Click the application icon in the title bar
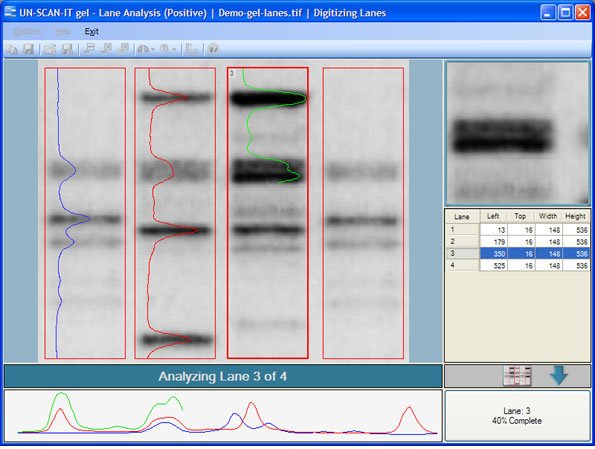 (x=10, y=12)
